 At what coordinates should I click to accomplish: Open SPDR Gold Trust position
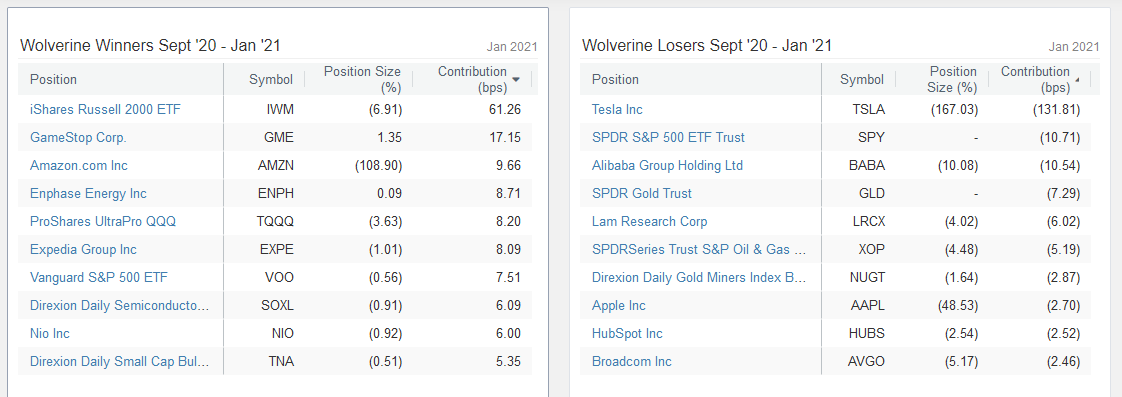641,193
